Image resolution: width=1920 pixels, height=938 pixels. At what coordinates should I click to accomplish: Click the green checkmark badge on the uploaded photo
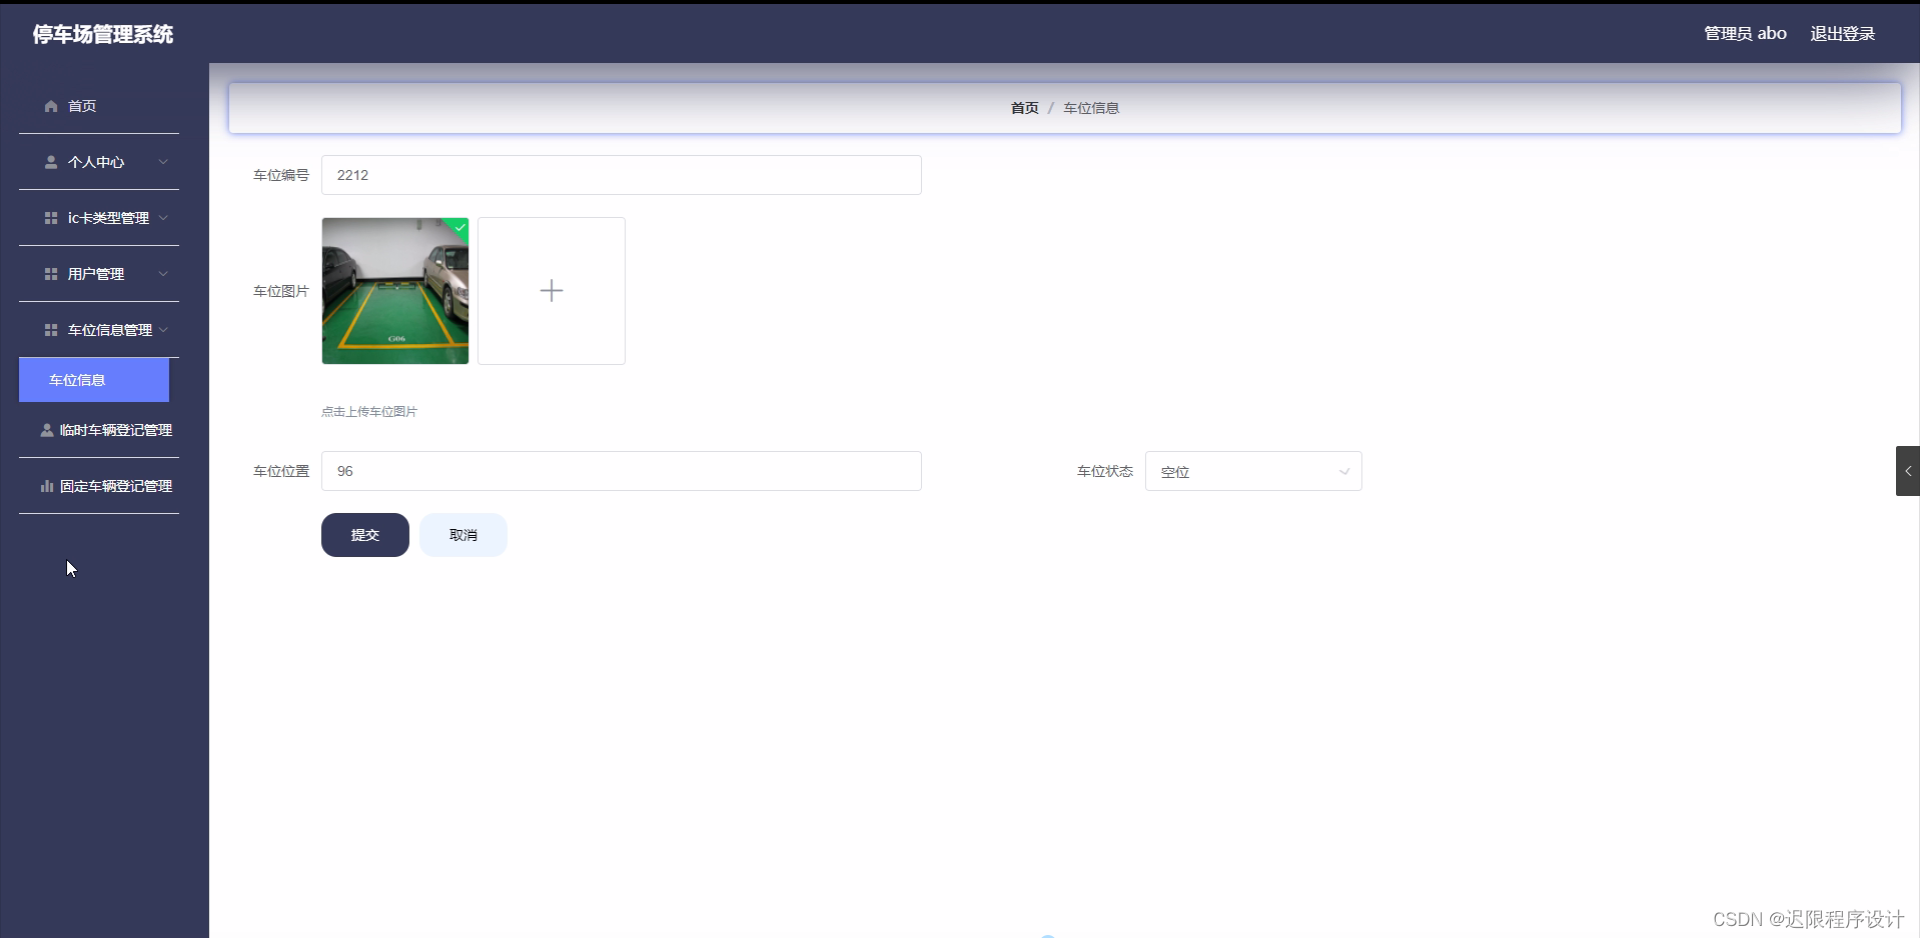coord(459,227)
